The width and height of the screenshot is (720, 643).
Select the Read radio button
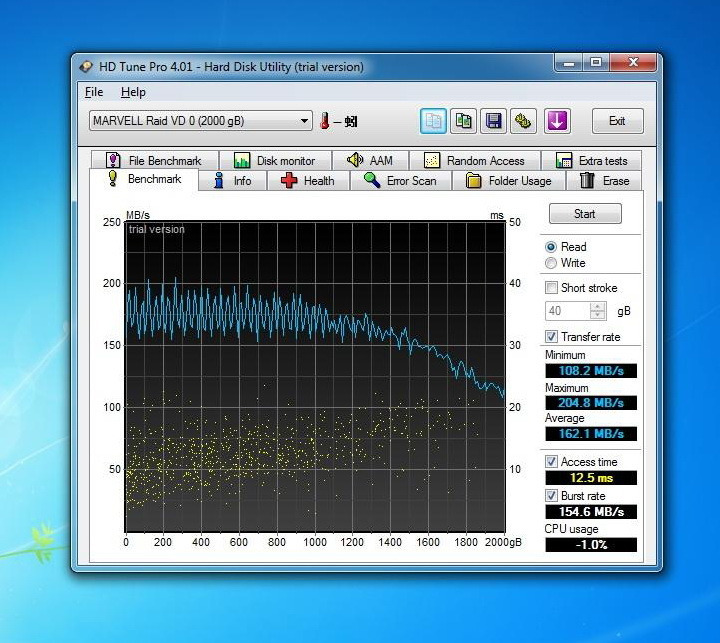551,247
